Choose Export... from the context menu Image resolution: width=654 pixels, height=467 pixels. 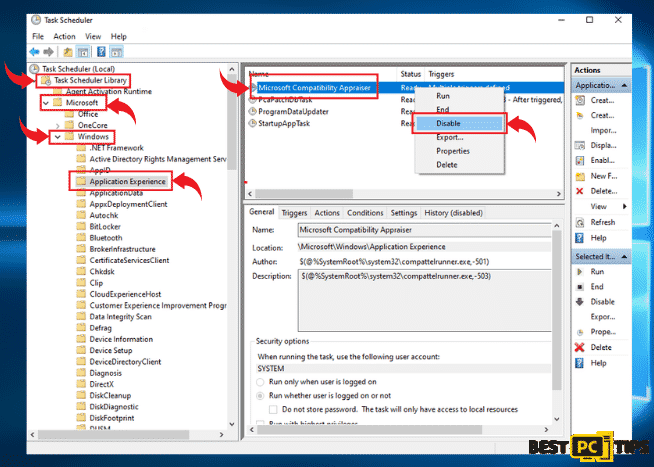(459, 137)
